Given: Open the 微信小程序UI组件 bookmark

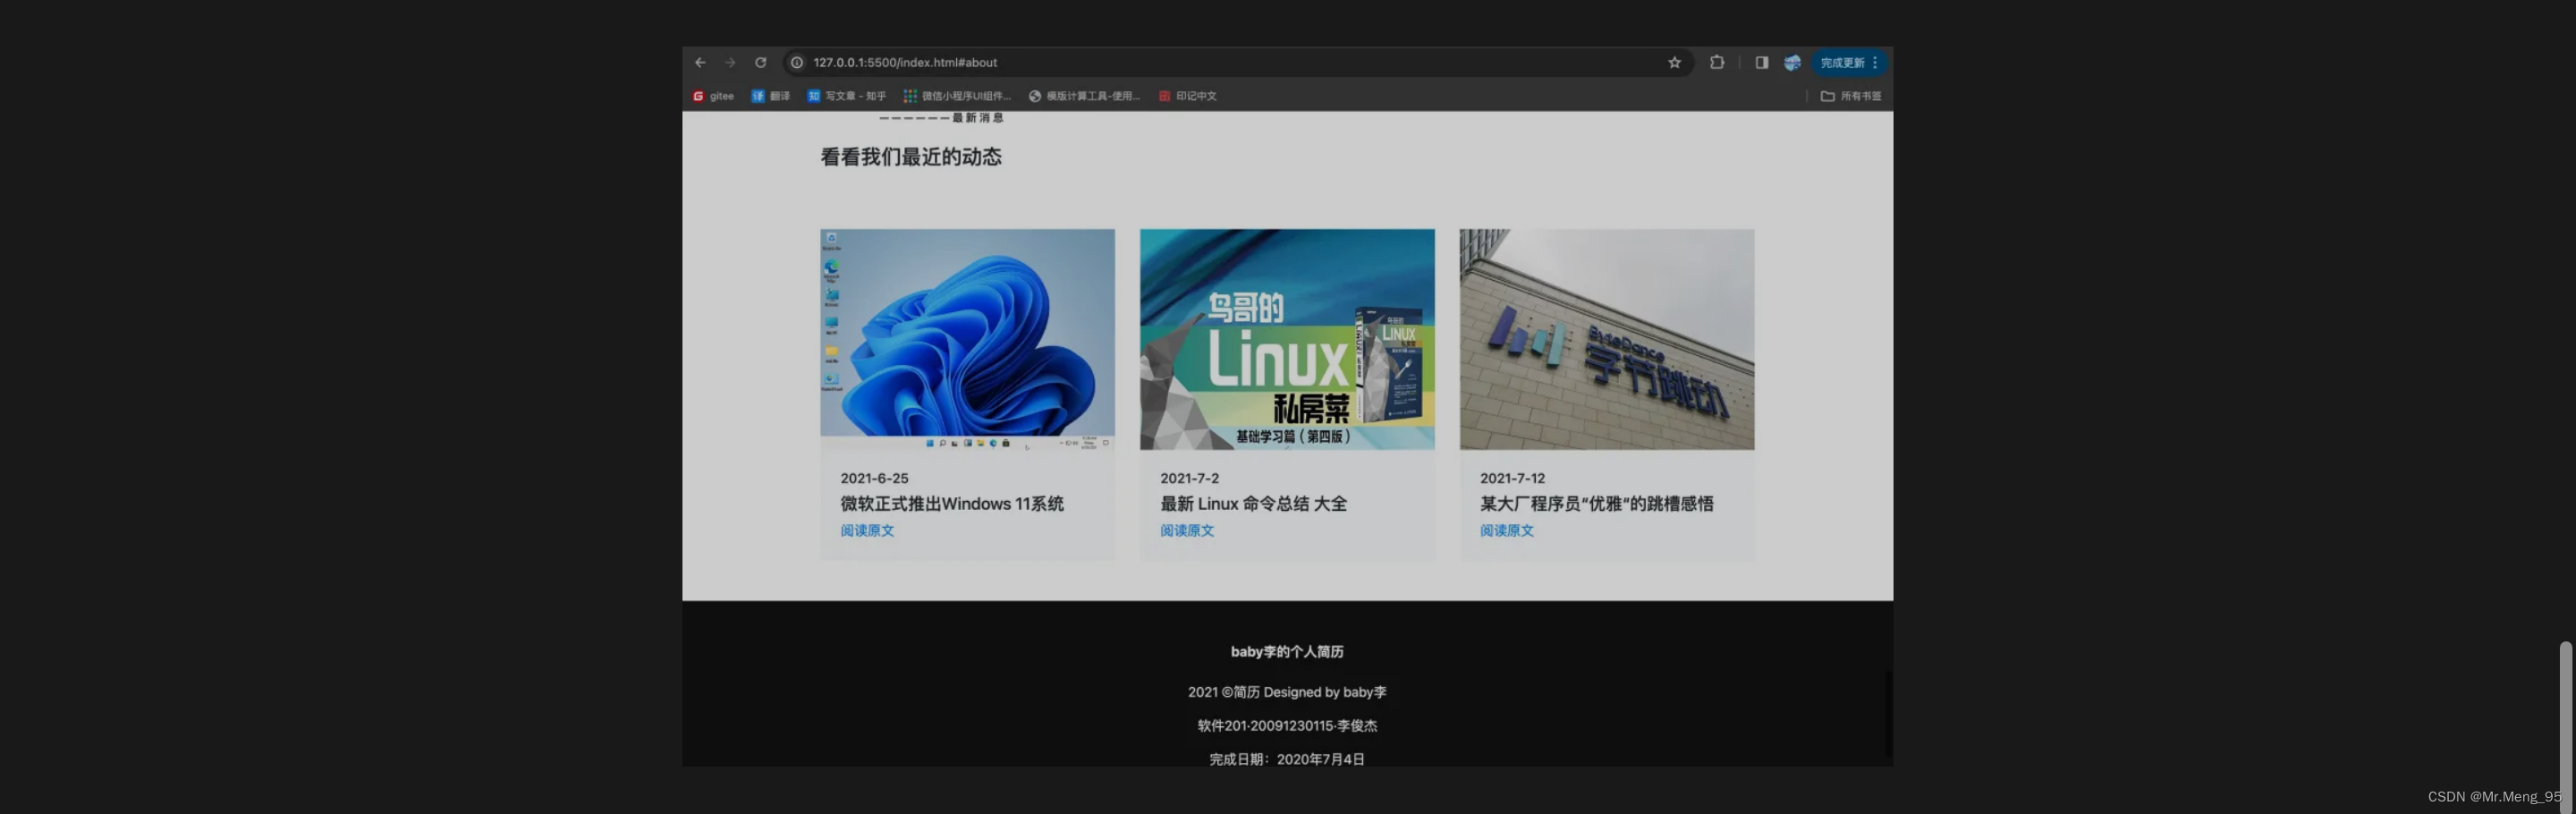Looking at the screenshot, I should pos(957,96).
